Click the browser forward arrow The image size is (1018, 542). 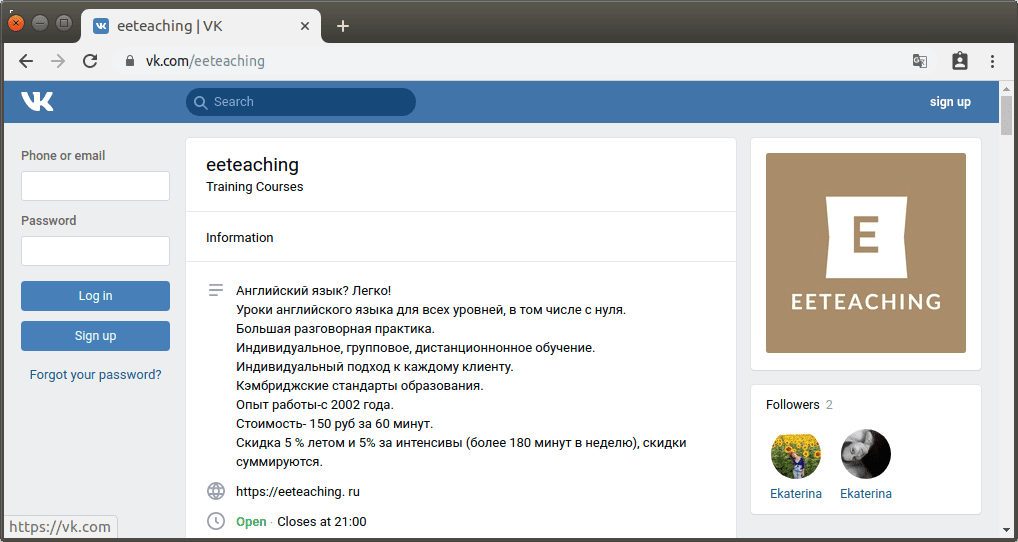(x=58, y=61)
